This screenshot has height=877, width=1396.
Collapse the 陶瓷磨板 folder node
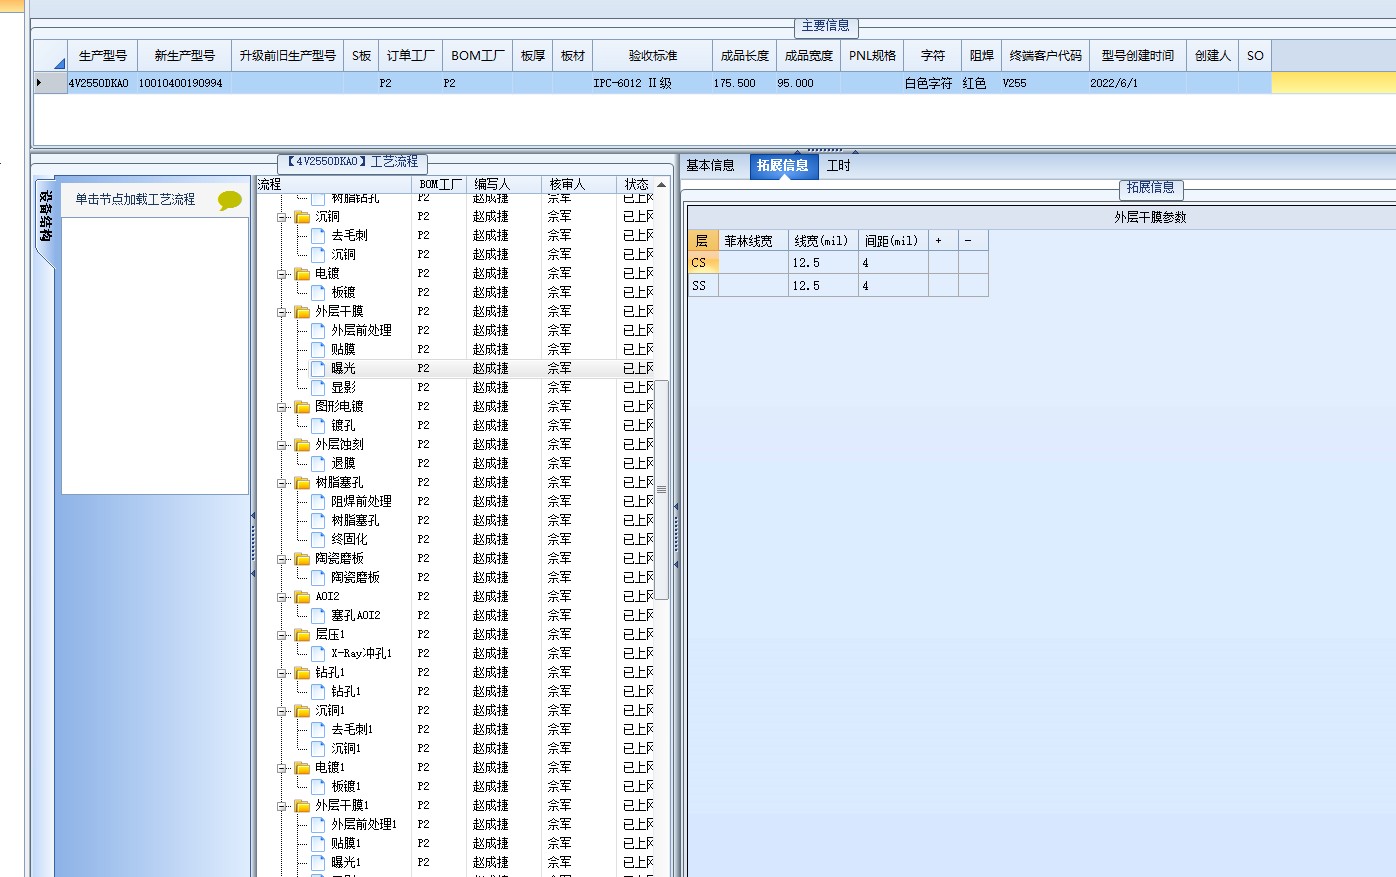point(282,559)
